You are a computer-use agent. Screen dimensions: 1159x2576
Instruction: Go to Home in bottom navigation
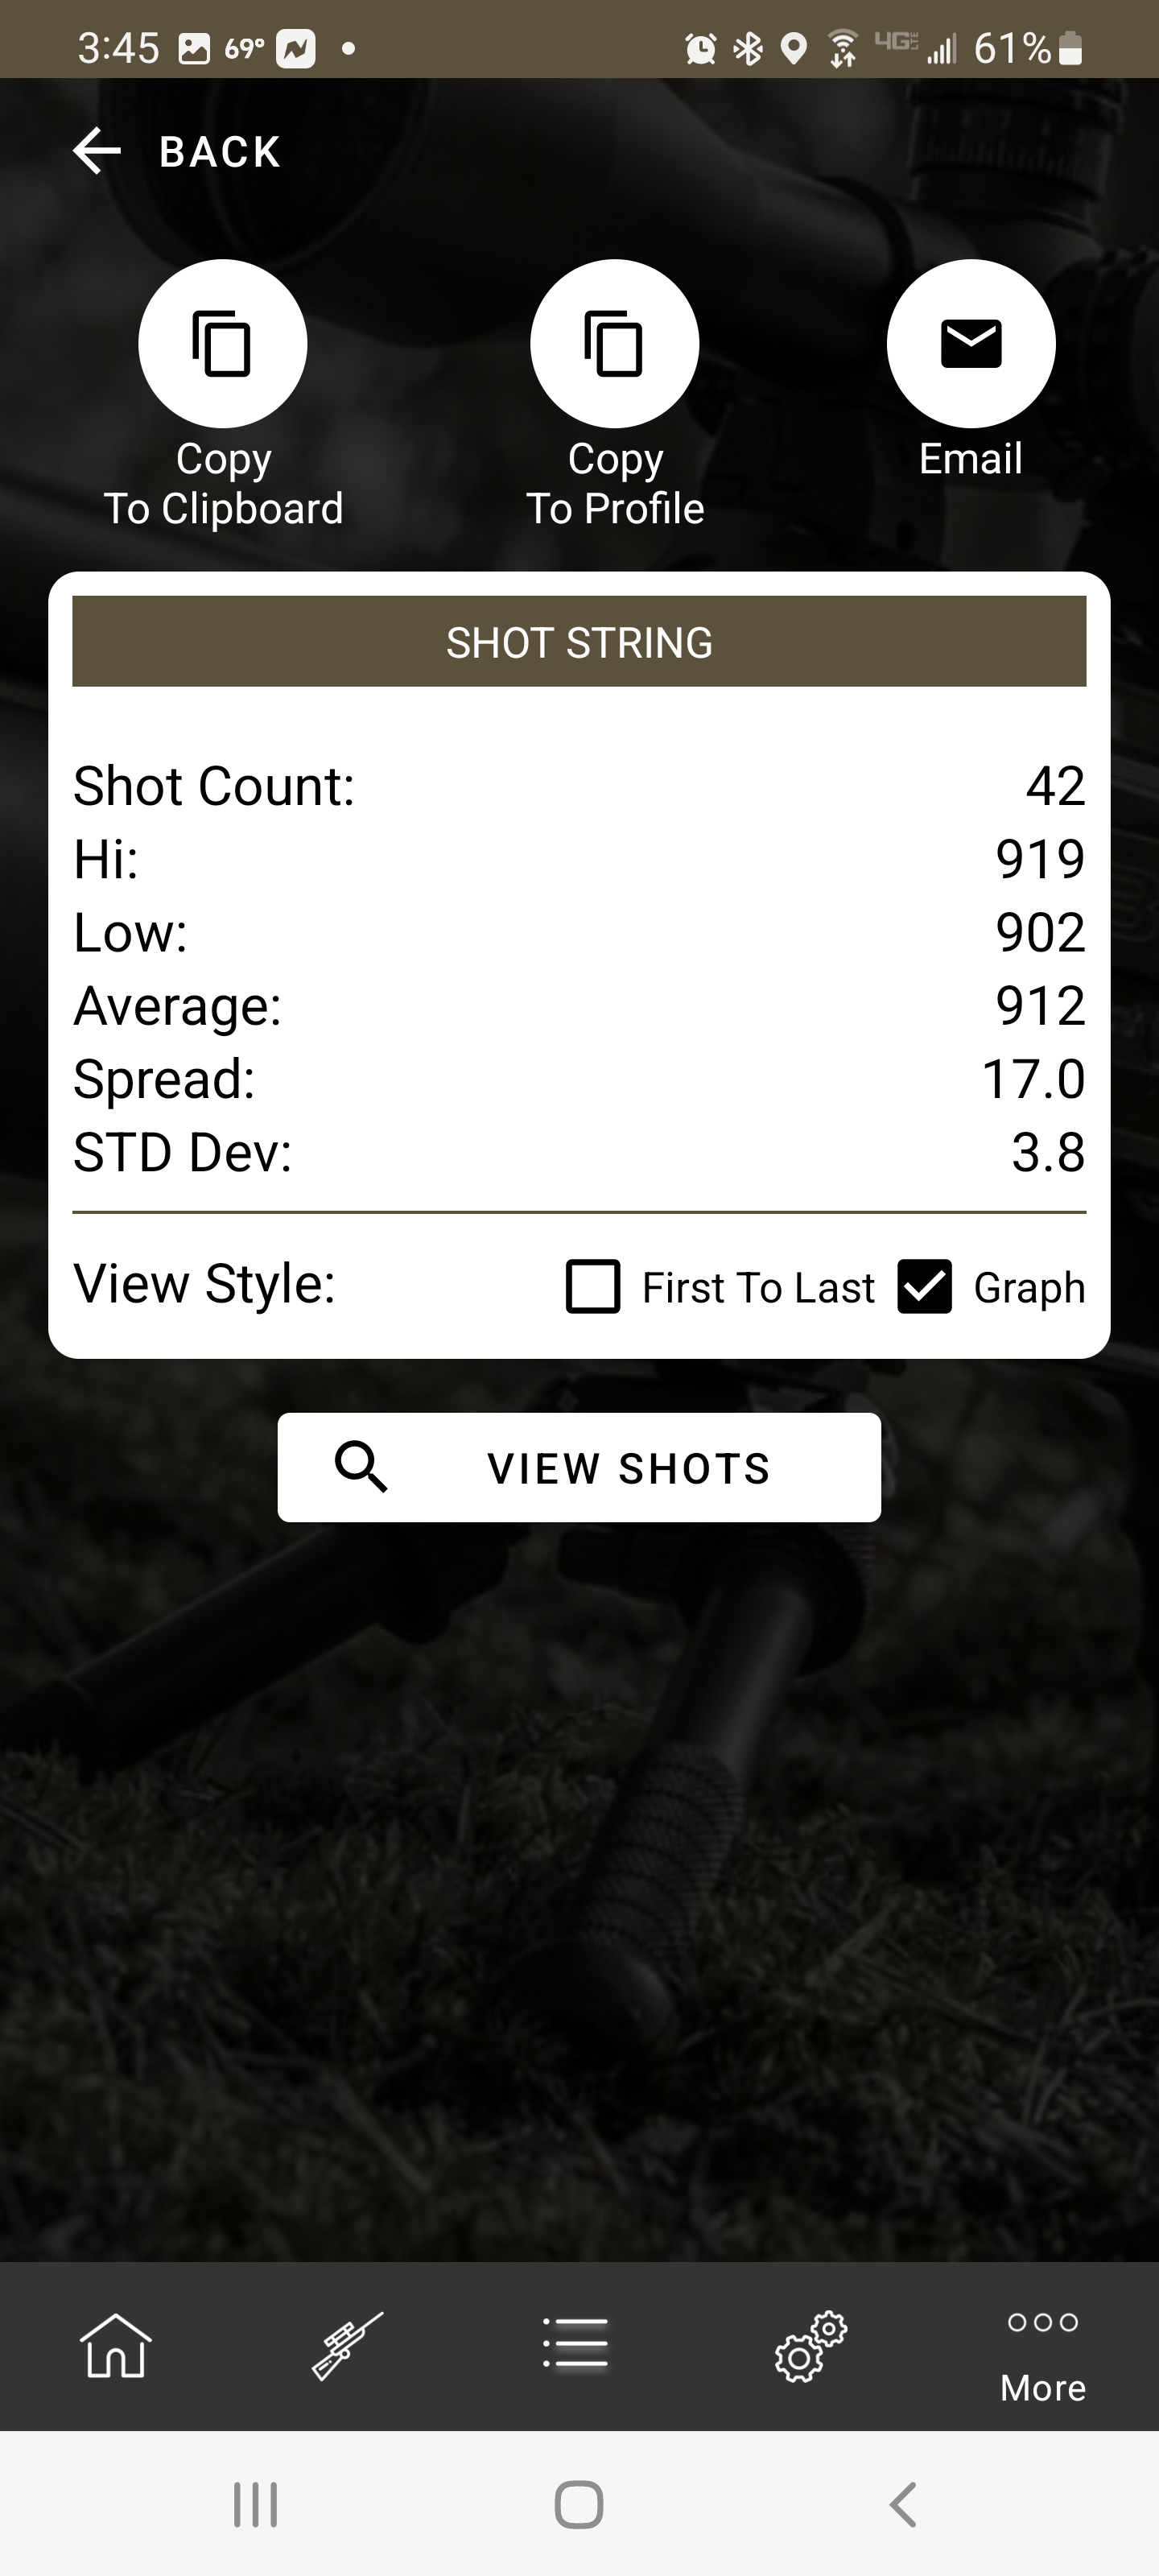(x=116, y=2345)
